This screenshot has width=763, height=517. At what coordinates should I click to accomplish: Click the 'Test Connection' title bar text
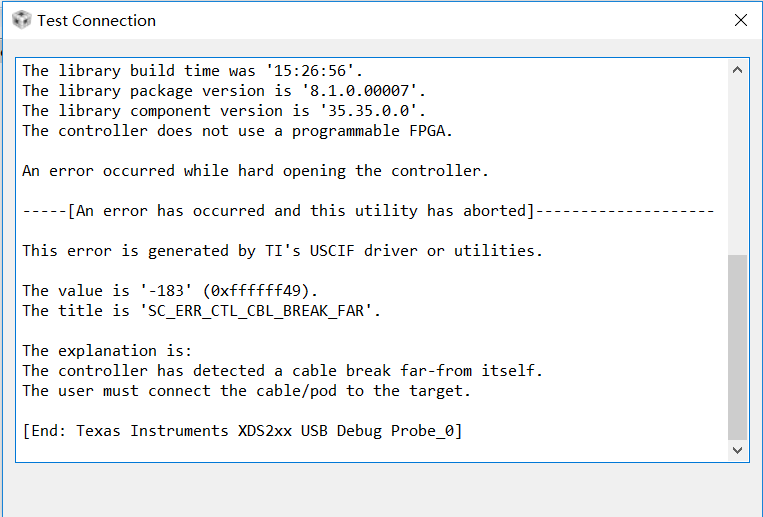[x=97, y=20]
